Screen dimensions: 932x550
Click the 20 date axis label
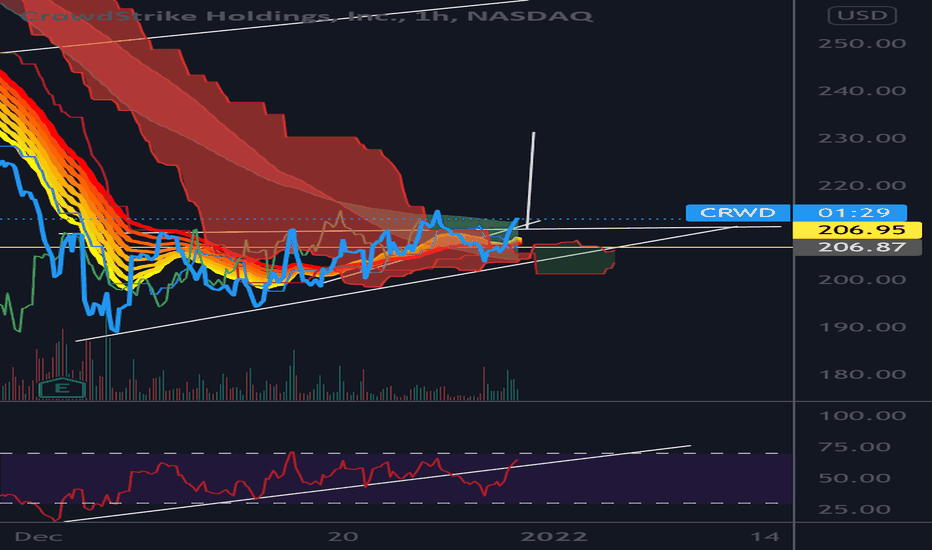click(x=344, y=537)
